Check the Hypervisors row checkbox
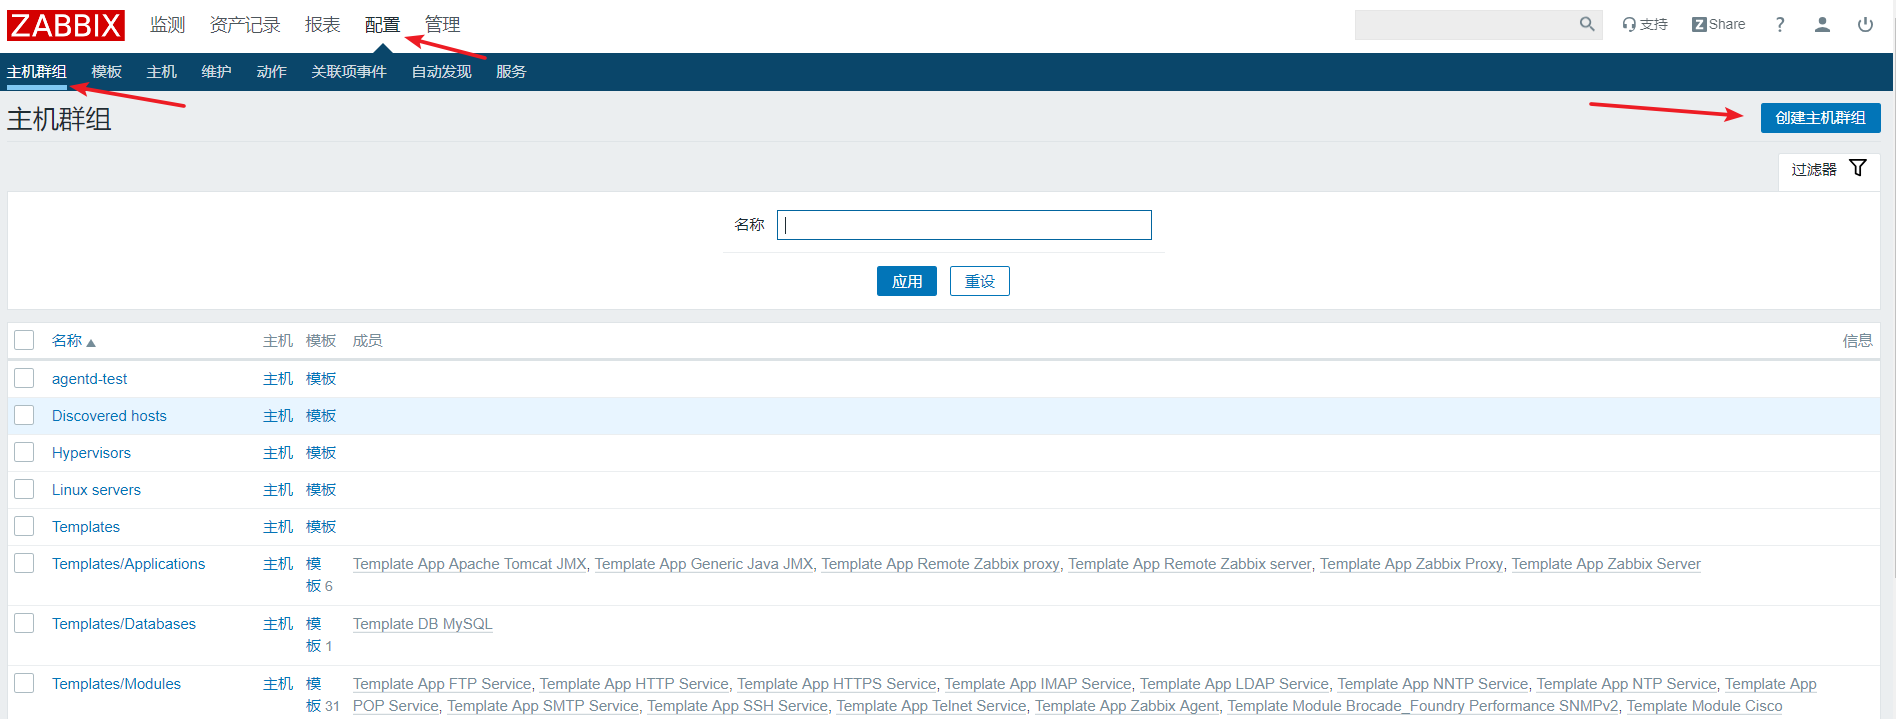The image size is (1896, 719). [x=24, y=452]
